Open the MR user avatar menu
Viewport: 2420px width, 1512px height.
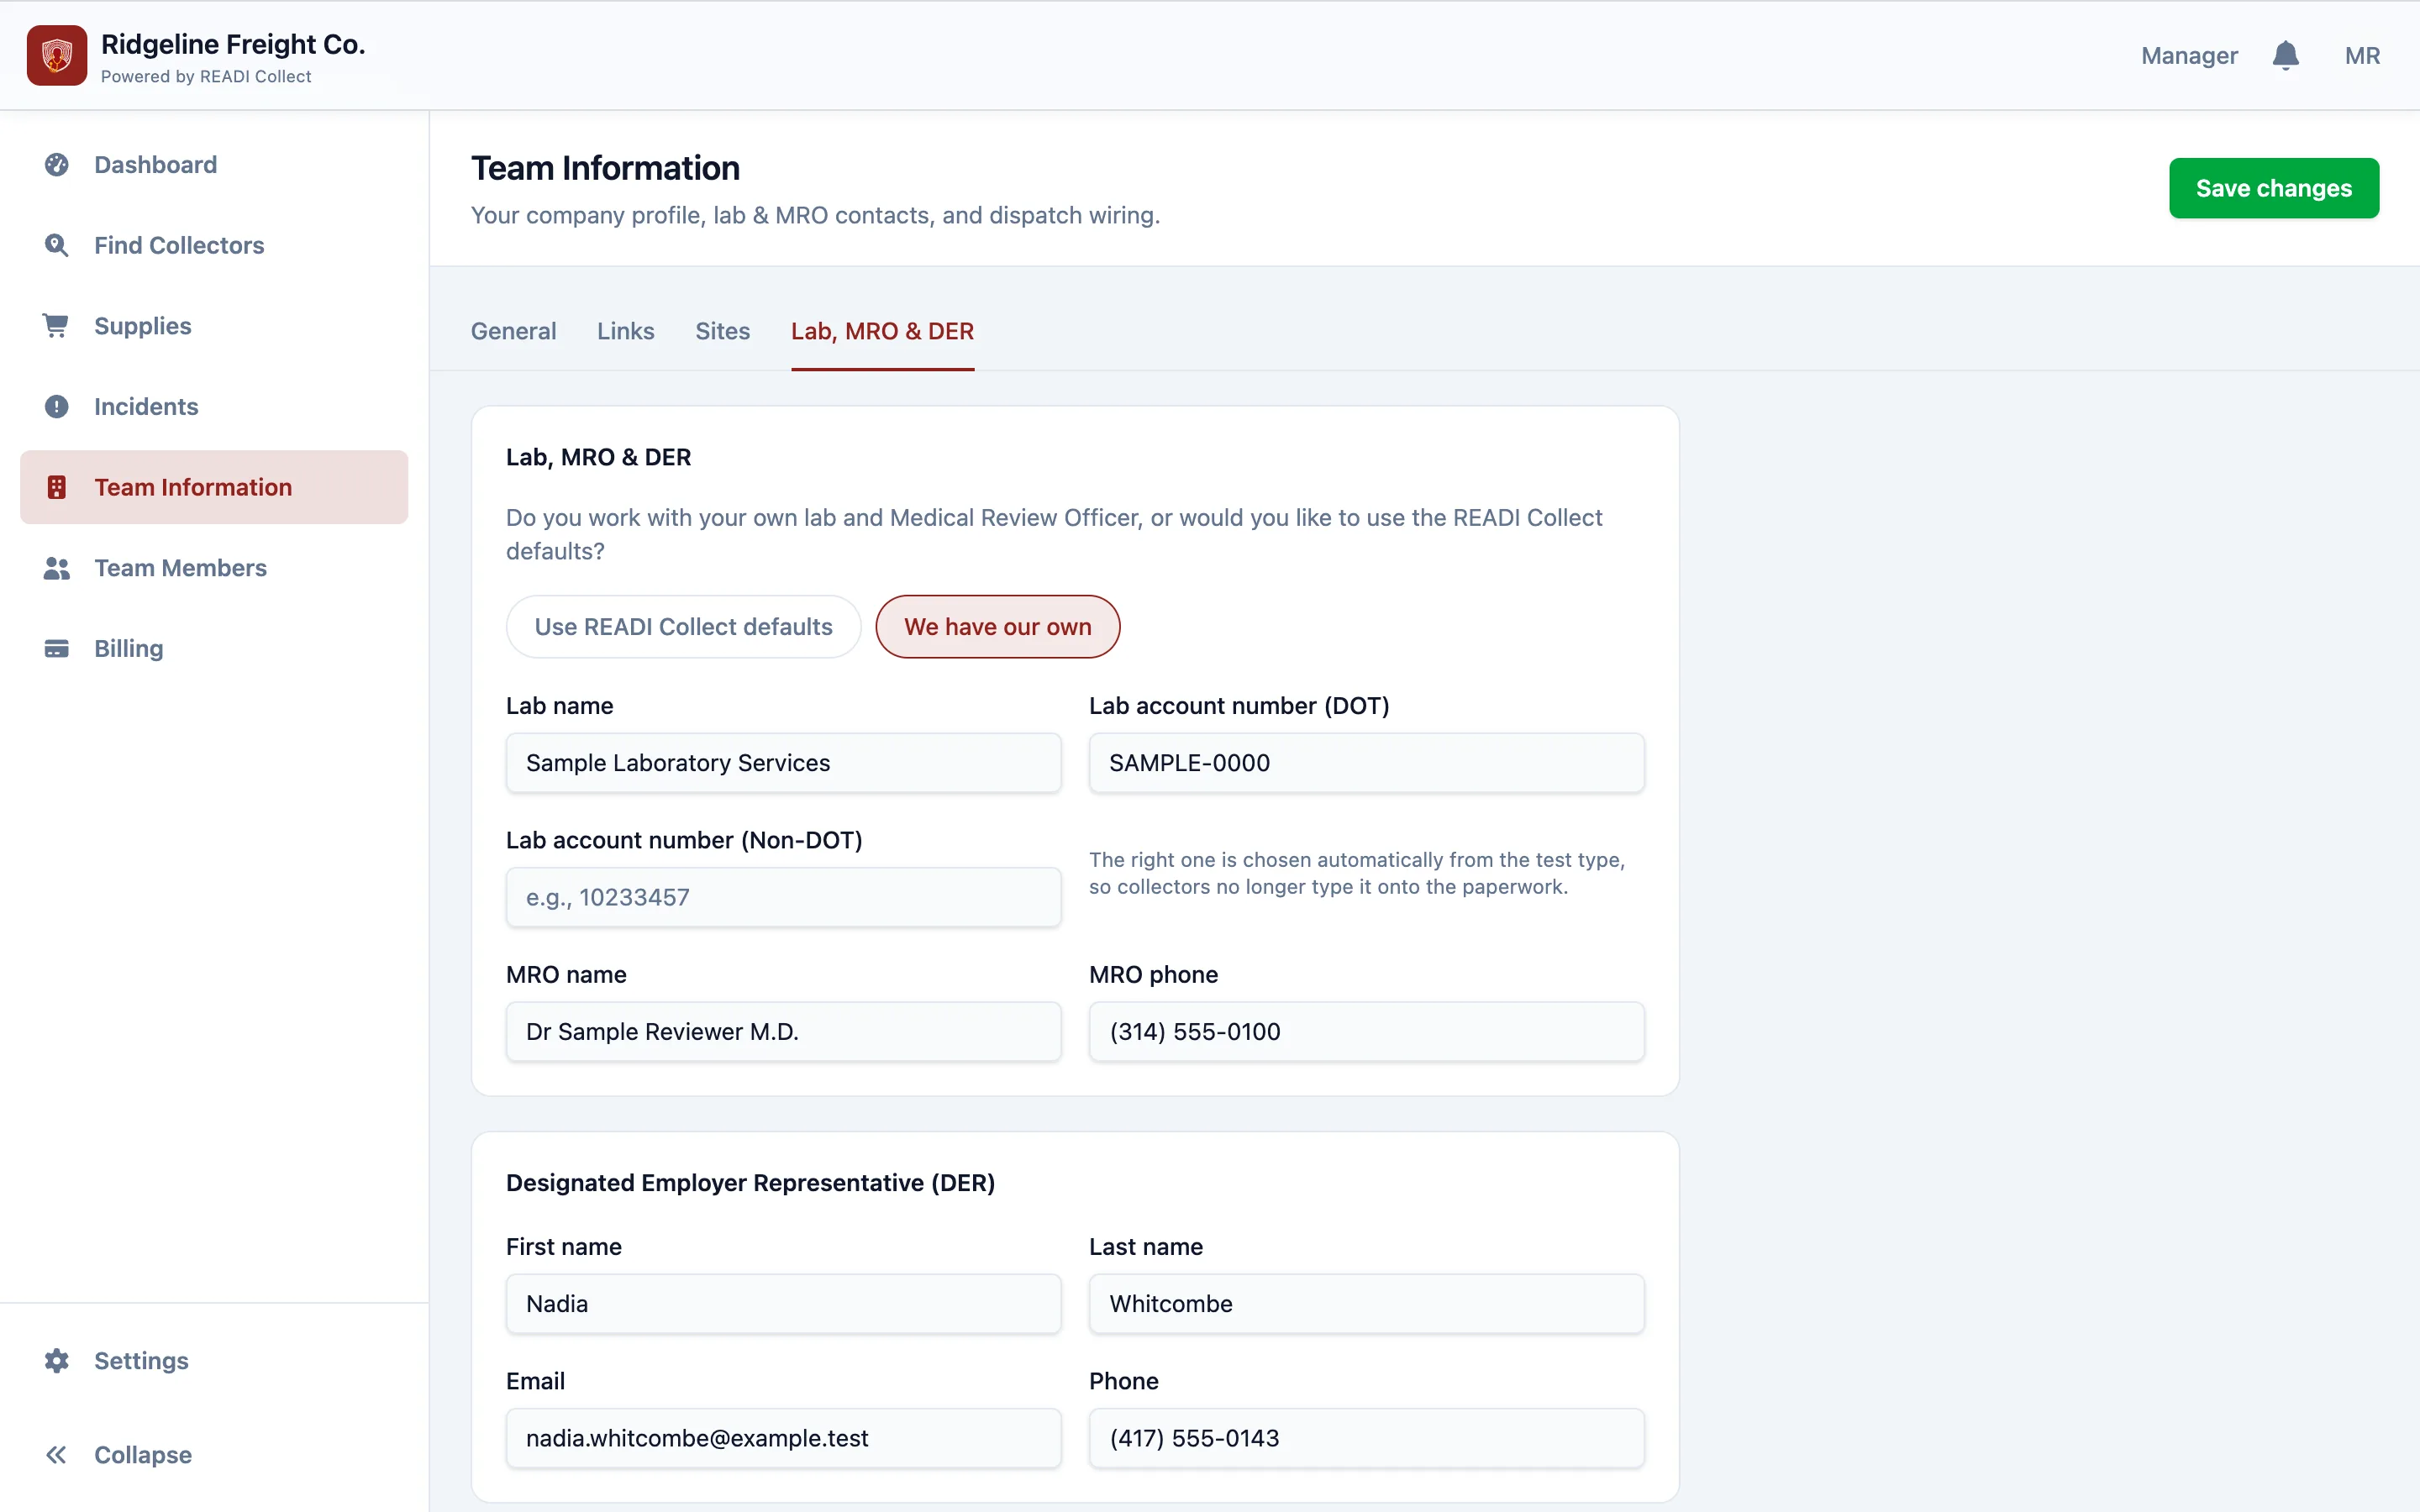pyautogui.click(x=2362, y=56)
